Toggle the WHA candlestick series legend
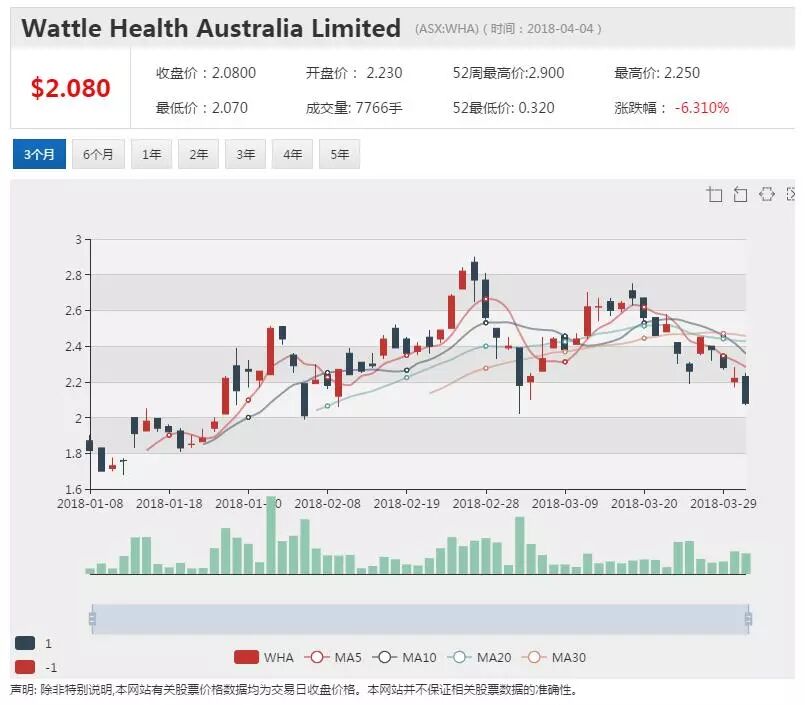The height and width of the screenshot is (705, 805). tap(263, 657)
